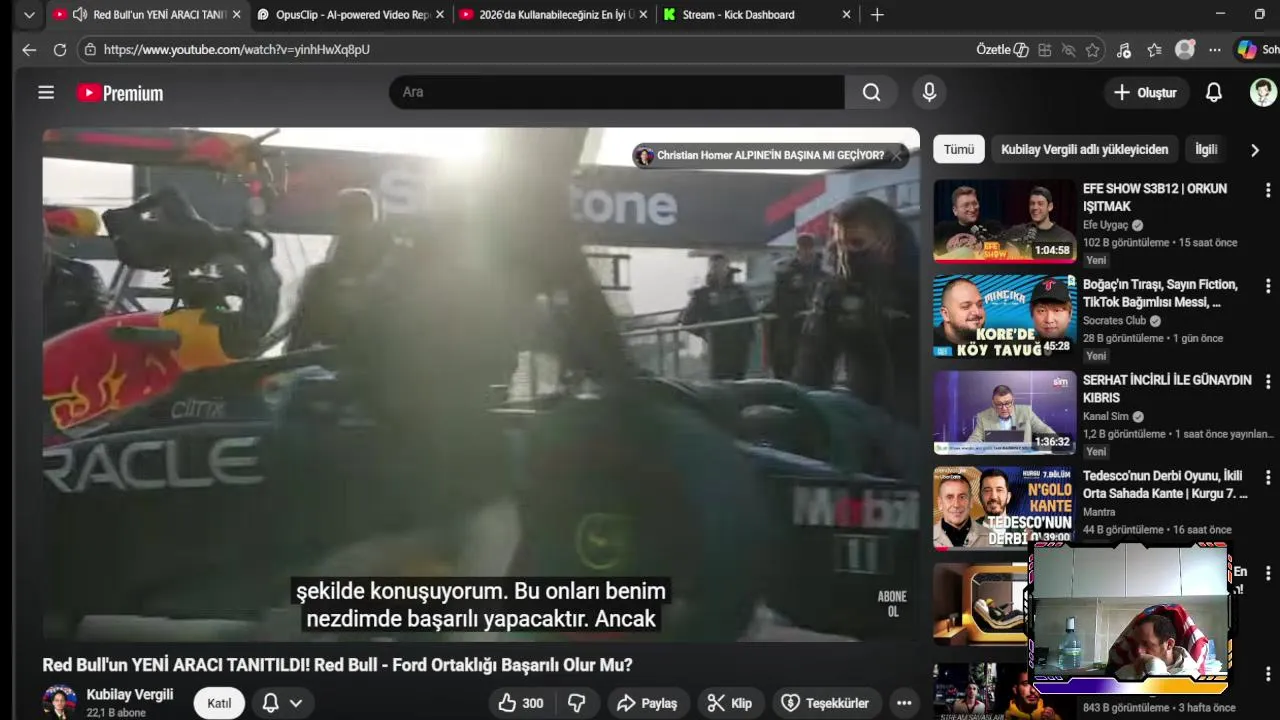Click the YouTube Premium logo
This screenshot has height=720, width=1280.
[120, 93]
